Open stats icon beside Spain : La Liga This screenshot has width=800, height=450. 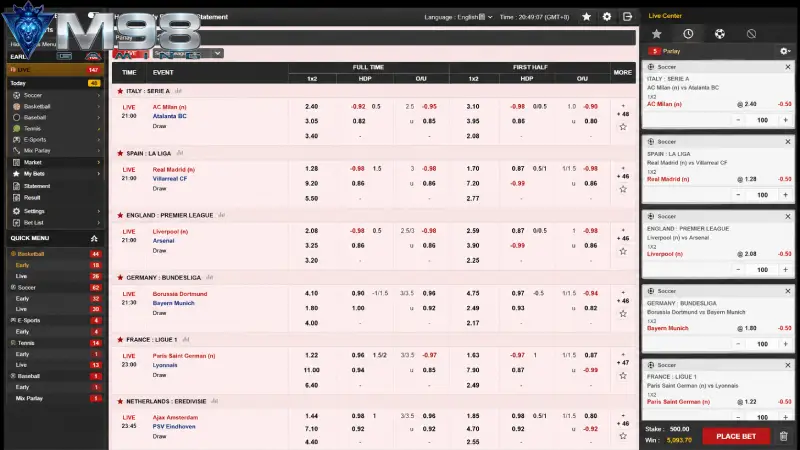point(180,153)
